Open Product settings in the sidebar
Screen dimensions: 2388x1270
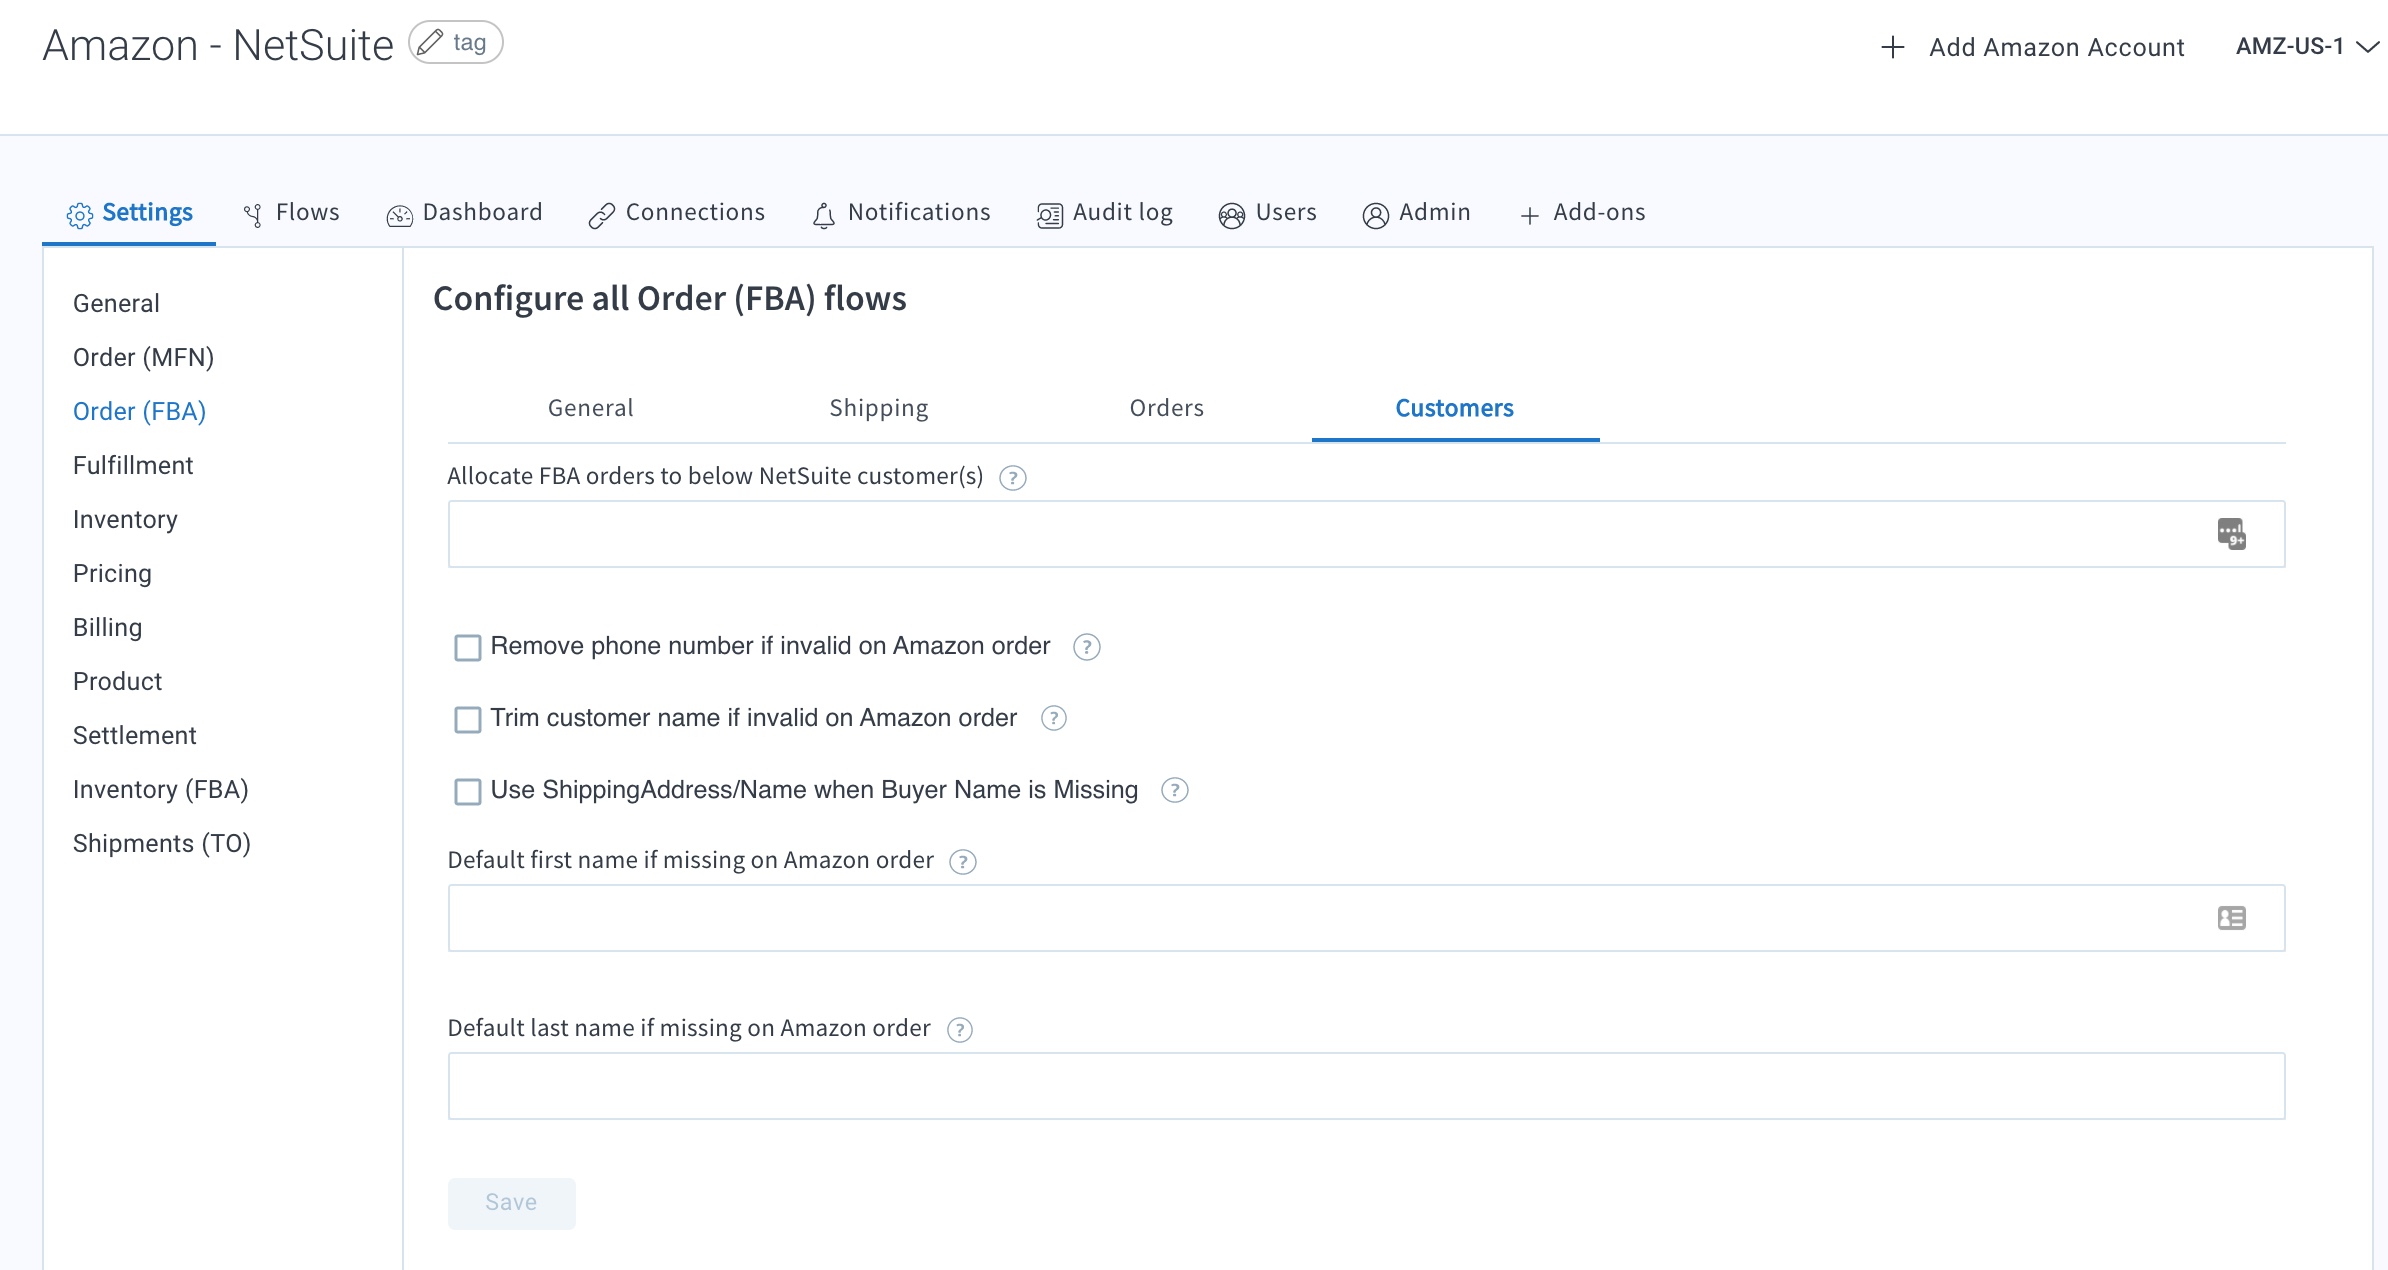click(117, 681)
